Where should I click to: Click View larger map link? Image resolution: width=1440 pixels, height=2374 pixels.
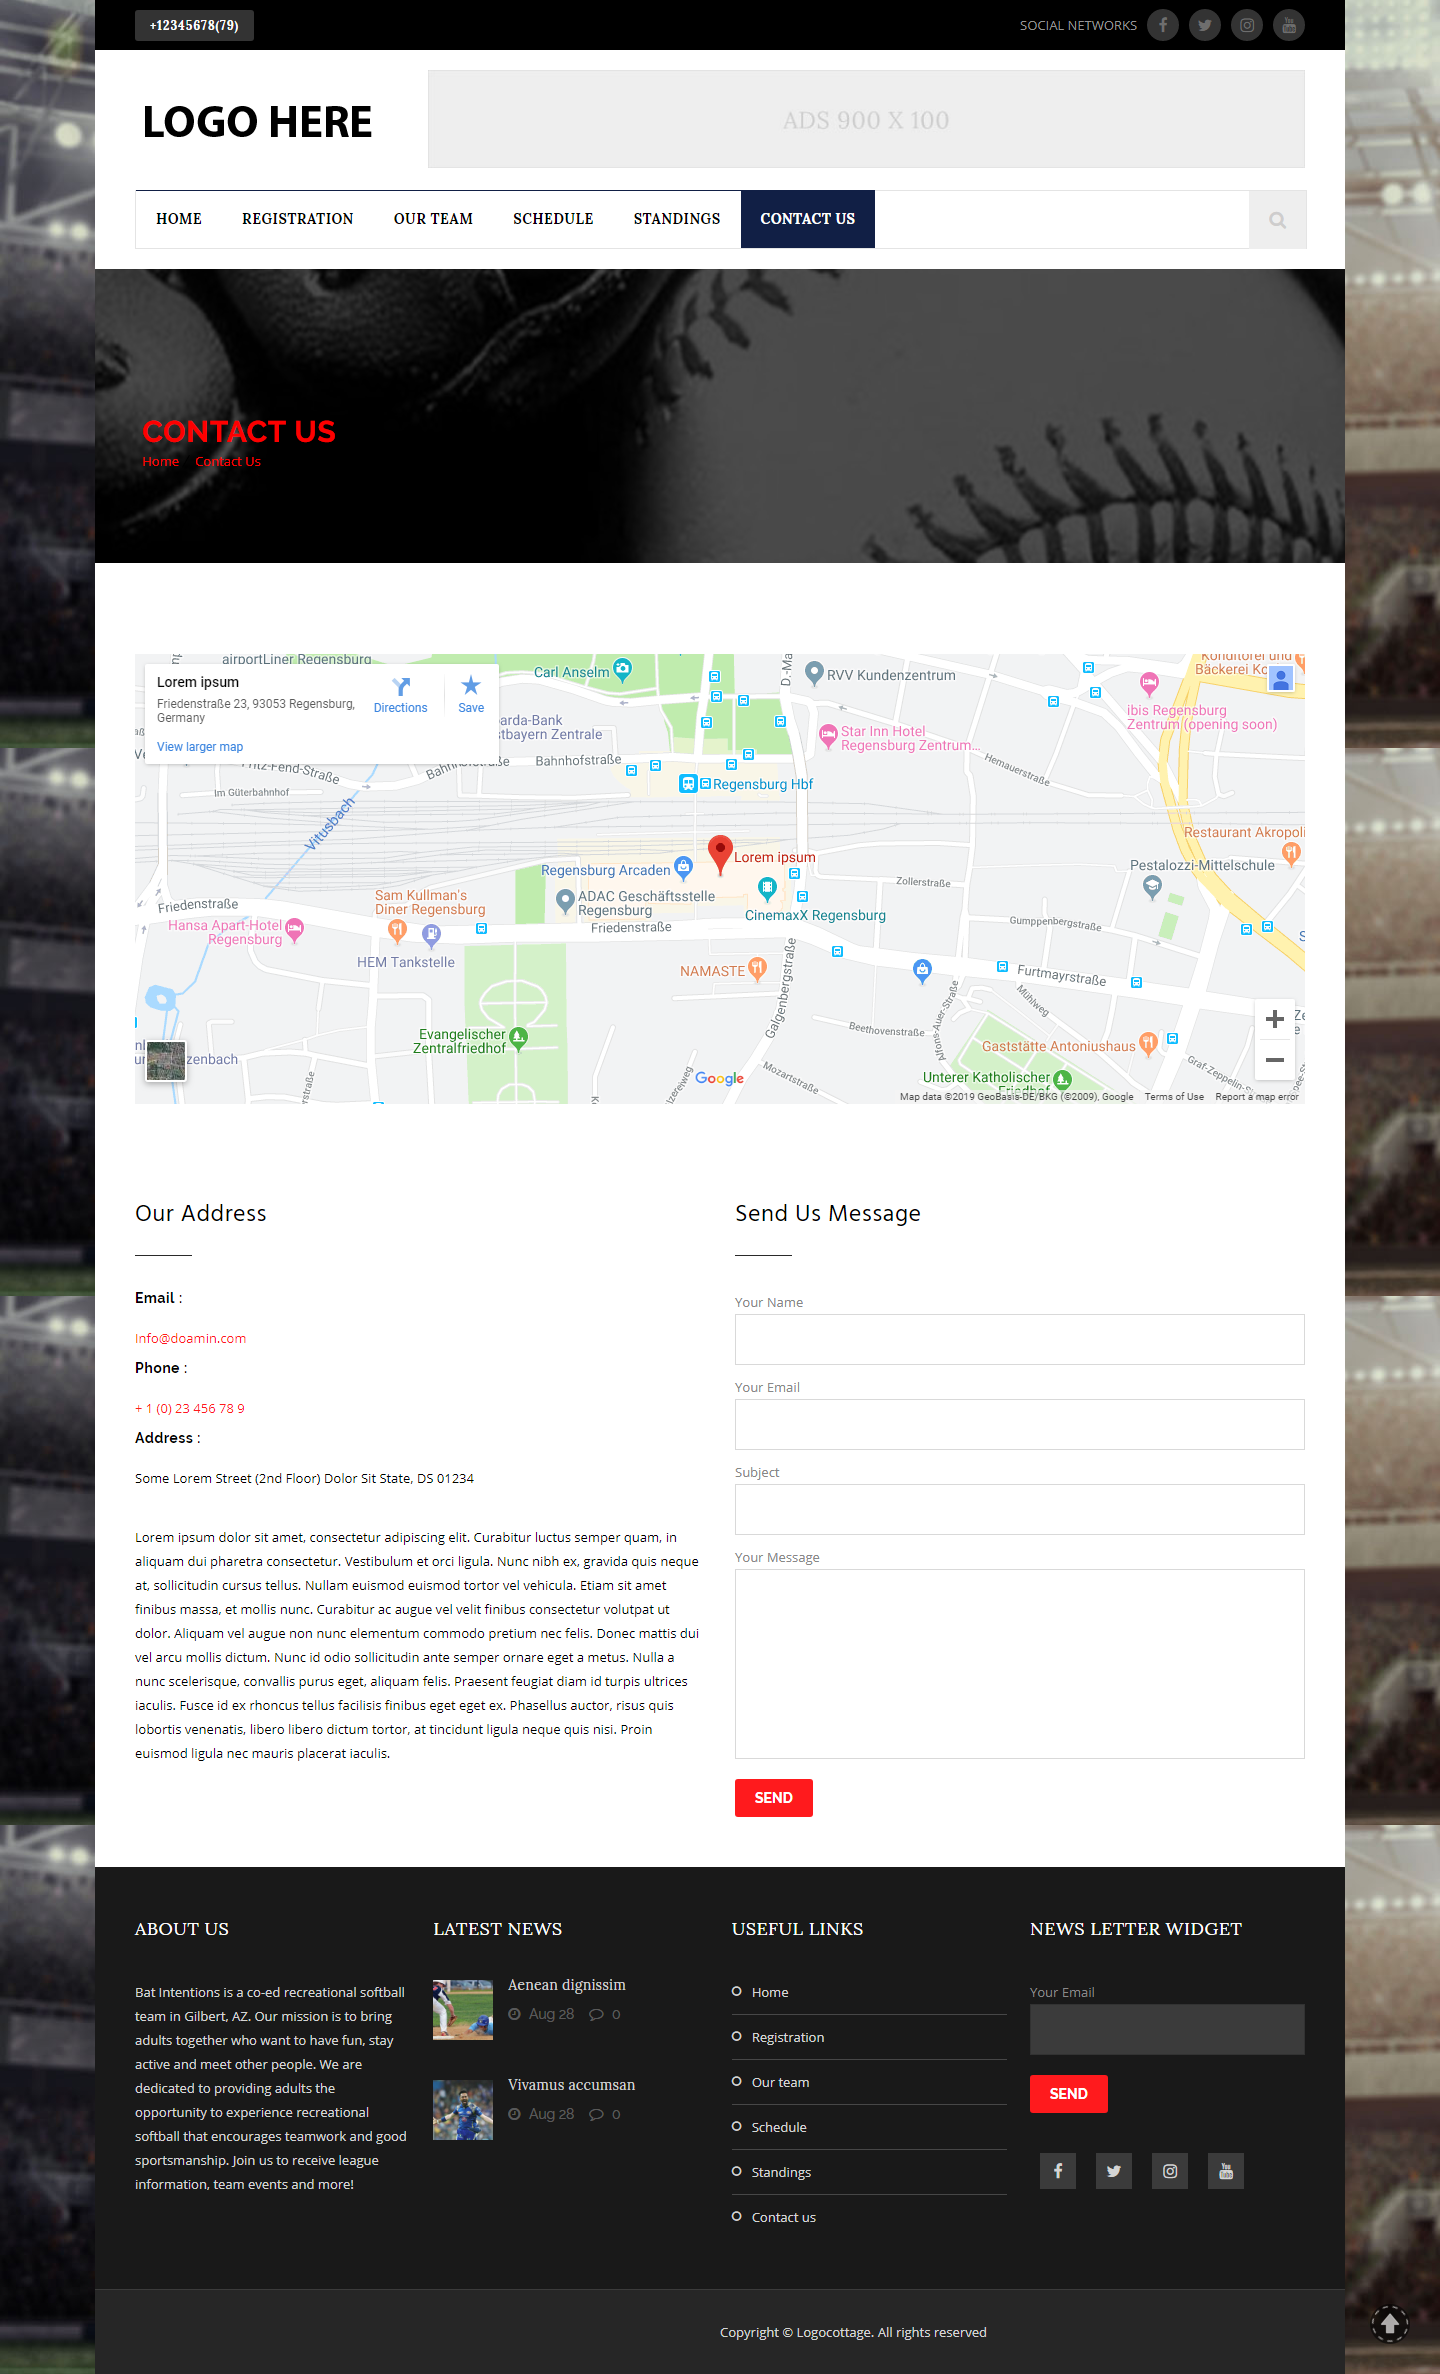[200, 747]
